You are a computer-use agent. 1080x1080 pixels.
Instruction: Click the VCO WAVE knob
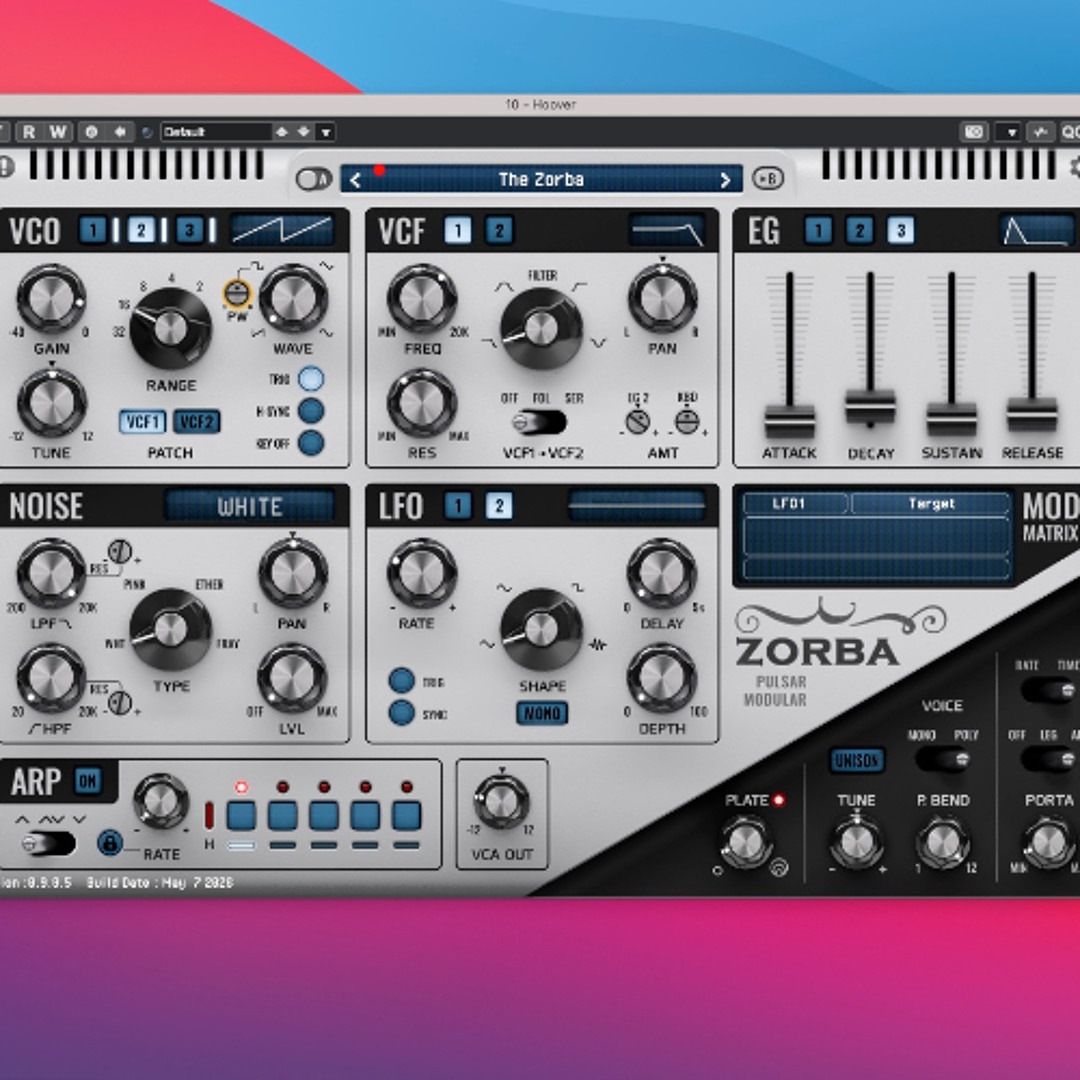click(x=293, y=298)
